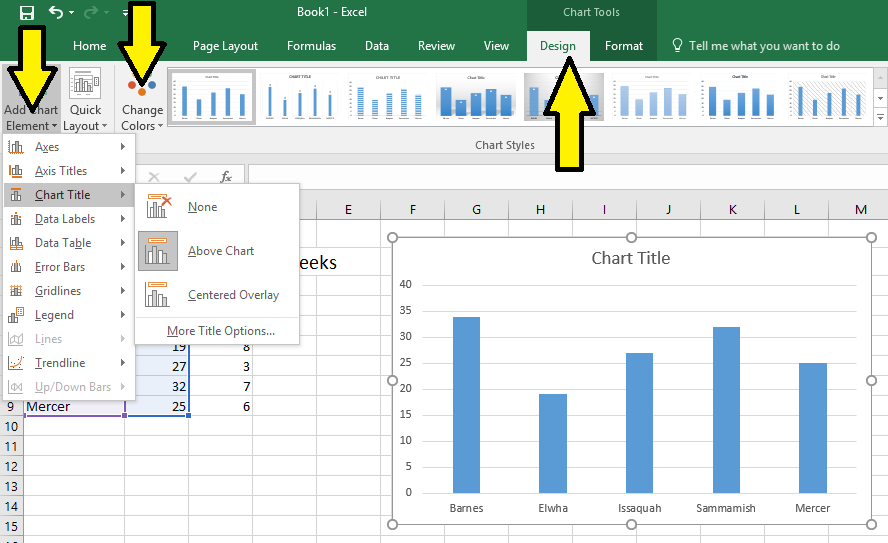Open the Change Colors palette
The width and height of the screenshot is (888, 543).
coord(142,100)
